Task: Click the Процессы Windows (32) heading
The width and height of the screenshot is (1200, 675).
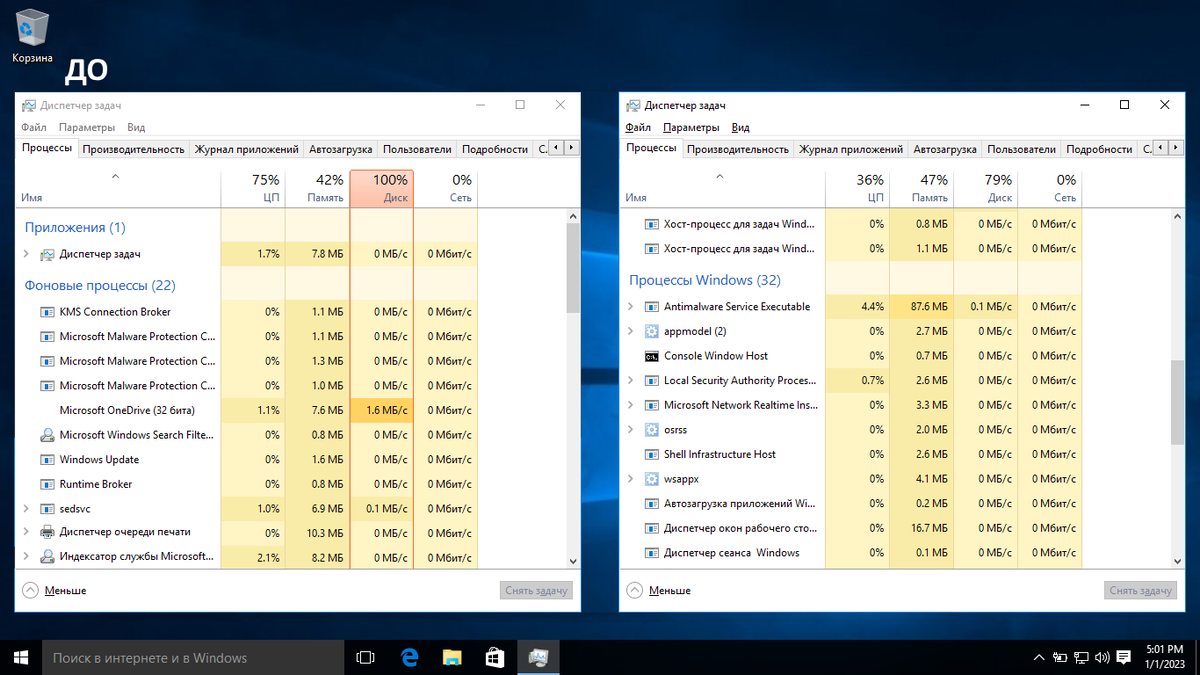Action: (705, 280)
